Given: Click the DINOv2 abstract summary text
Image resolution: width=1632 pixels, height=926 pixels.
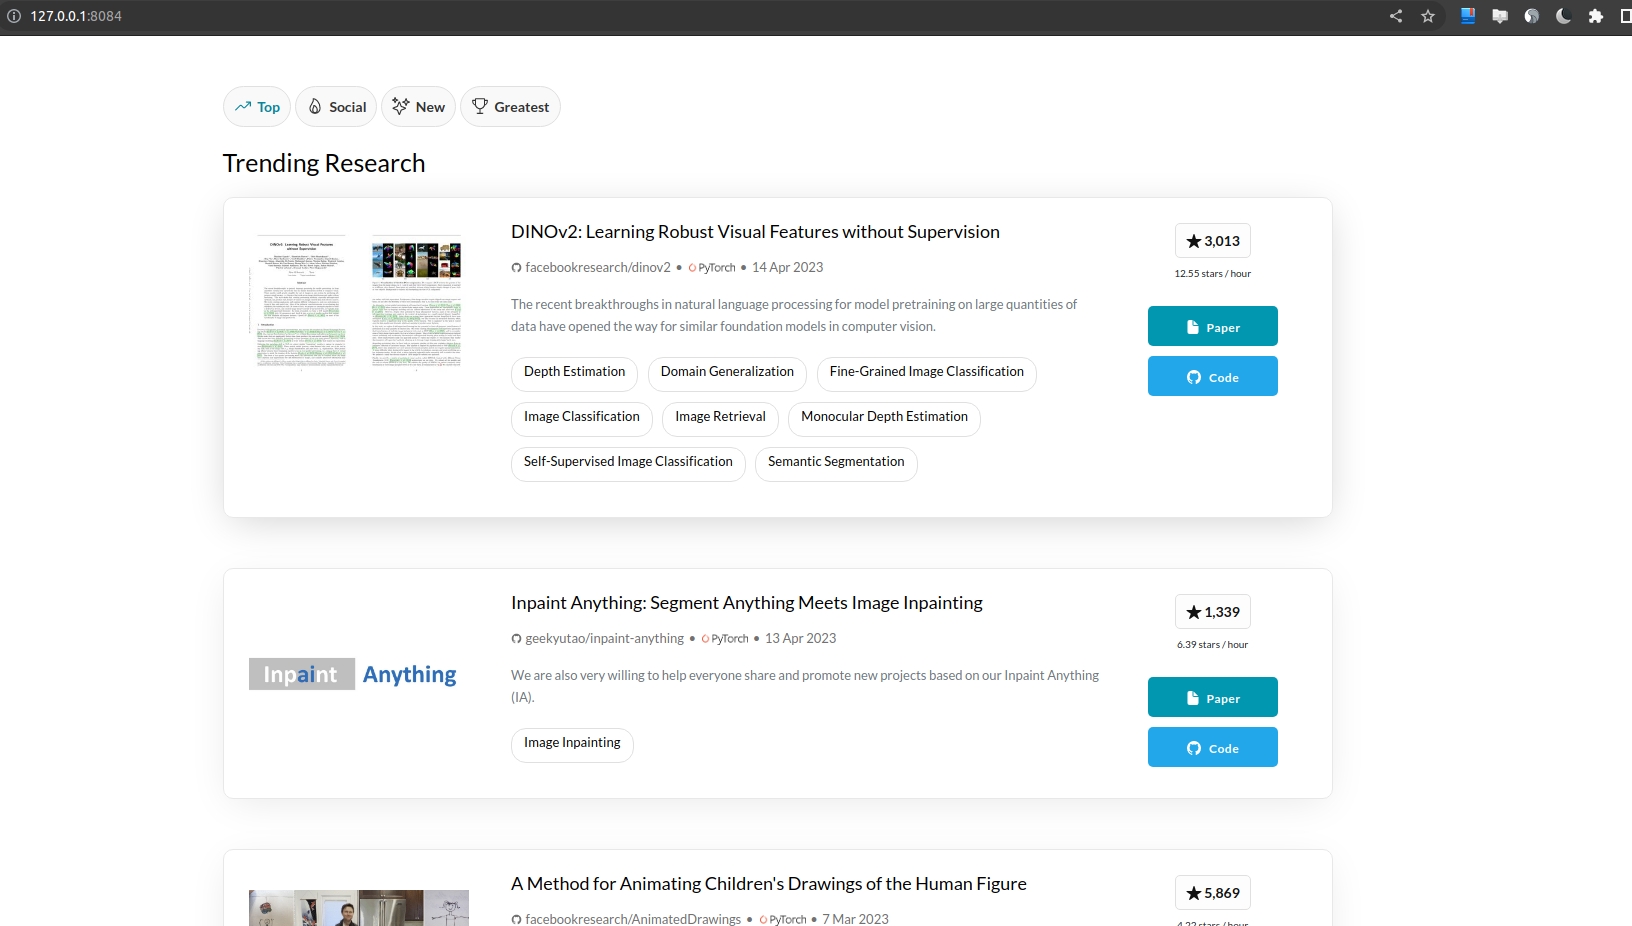Looking at the screenshot, I should click(794, 315).
